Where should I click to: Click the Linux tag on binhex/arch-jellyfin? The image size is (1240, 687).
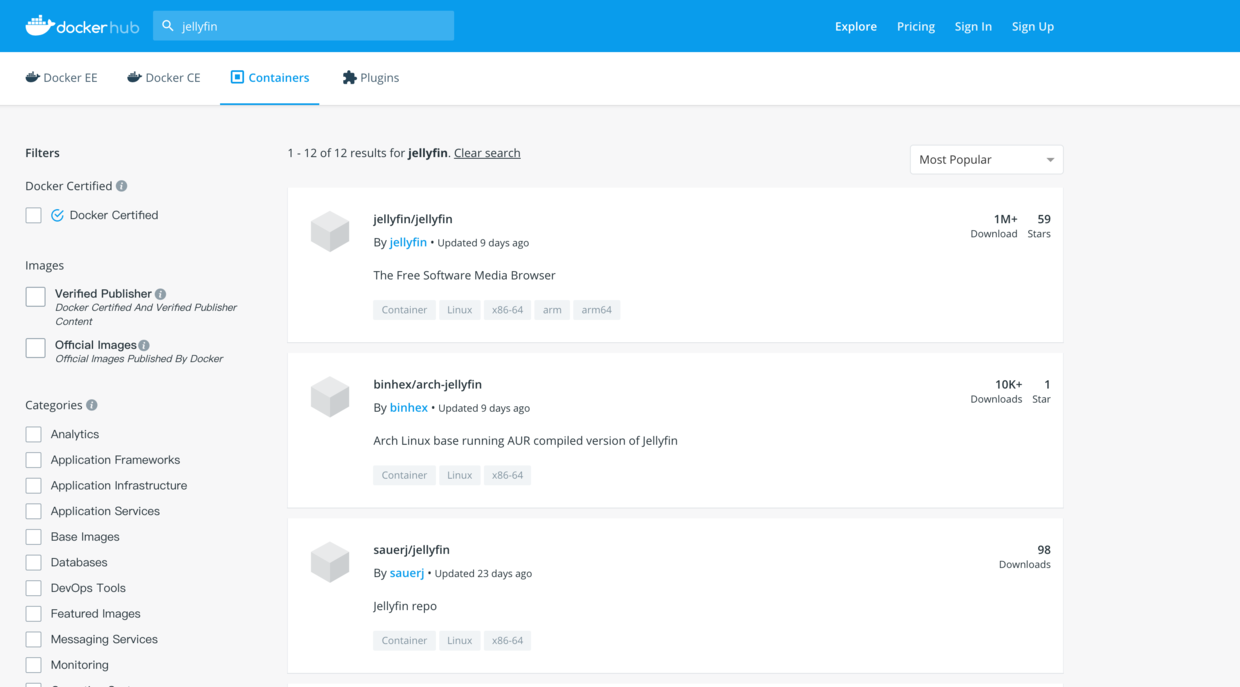coord(460,475)
